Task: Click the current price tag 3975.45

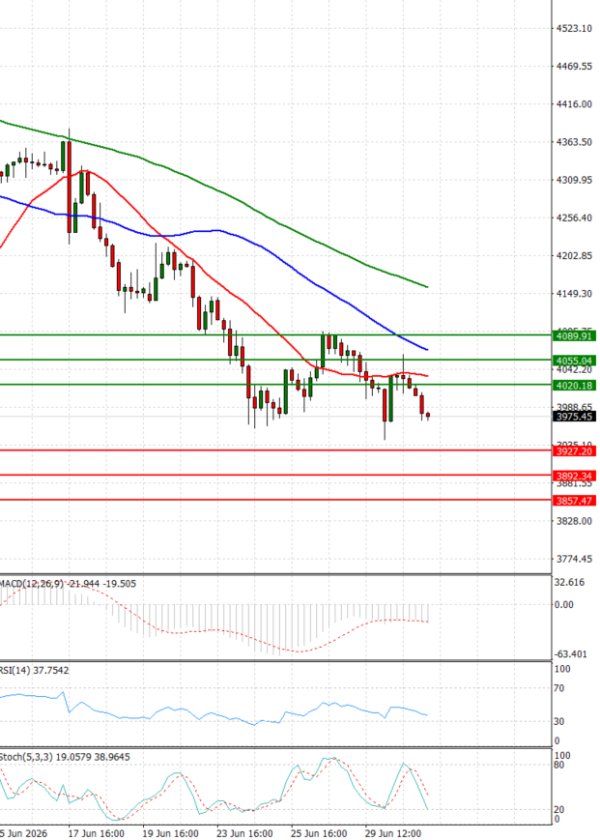Action: [x=574, y=416]
